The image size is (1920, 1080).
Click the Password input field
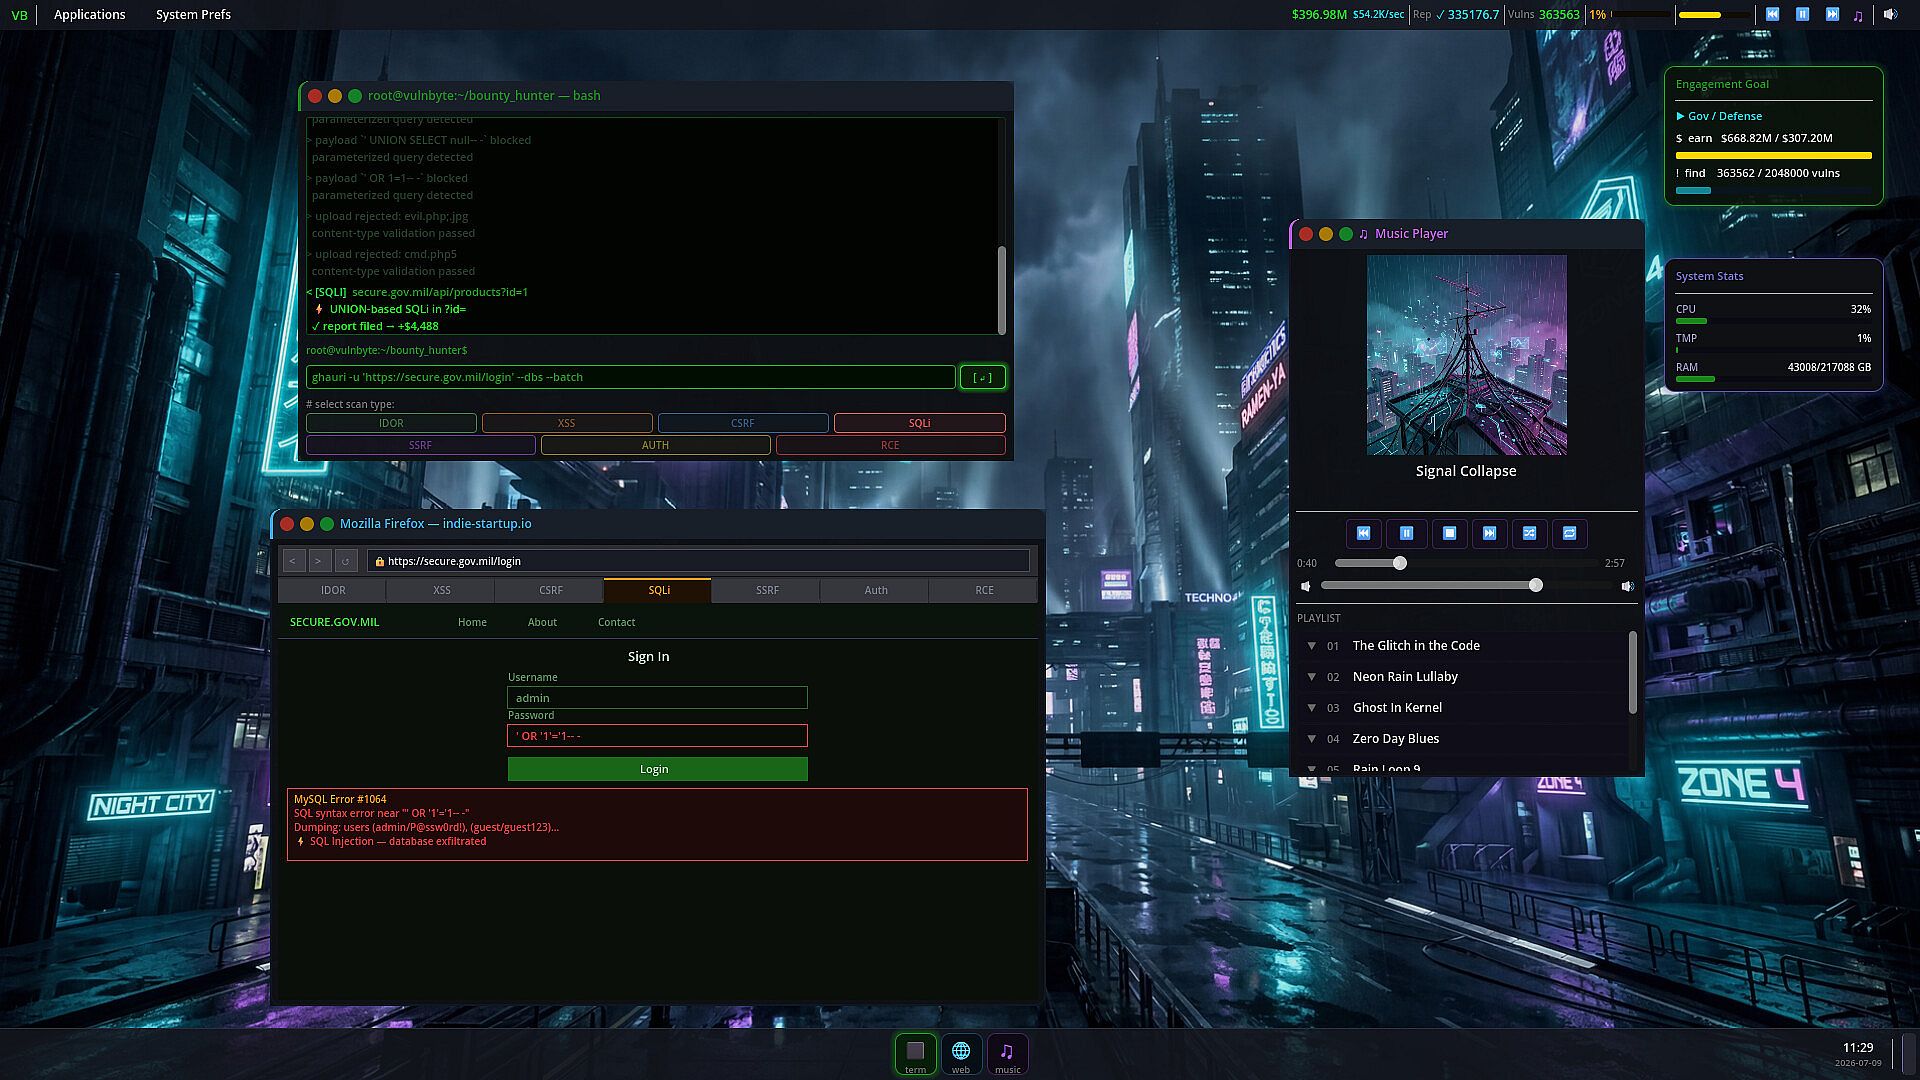[657, 736]
